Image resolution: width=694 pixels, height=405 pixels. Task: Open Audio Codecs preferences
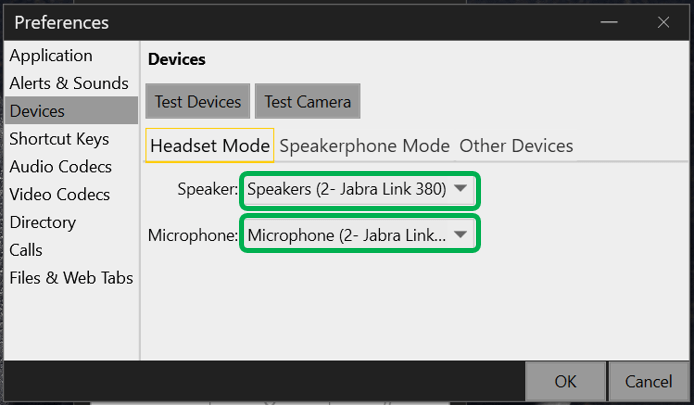60,167
